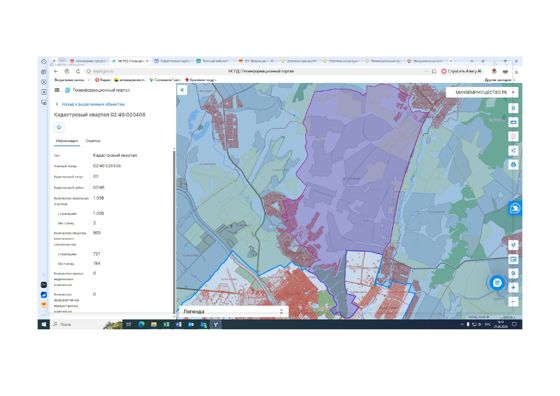Go back with the browser back arrow
The image size is (560, 396).
pos(56,71)
